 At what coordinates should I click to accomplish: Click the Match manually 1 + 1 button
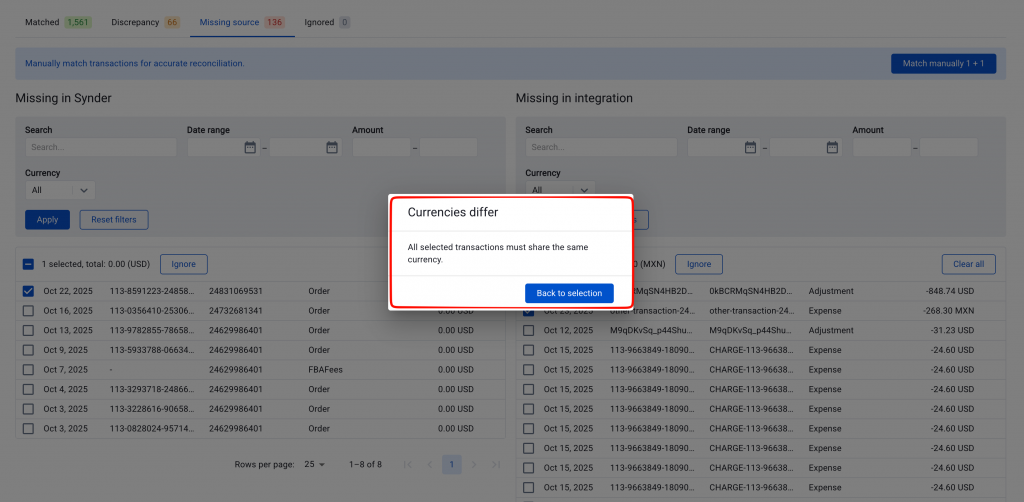point(944,63)
